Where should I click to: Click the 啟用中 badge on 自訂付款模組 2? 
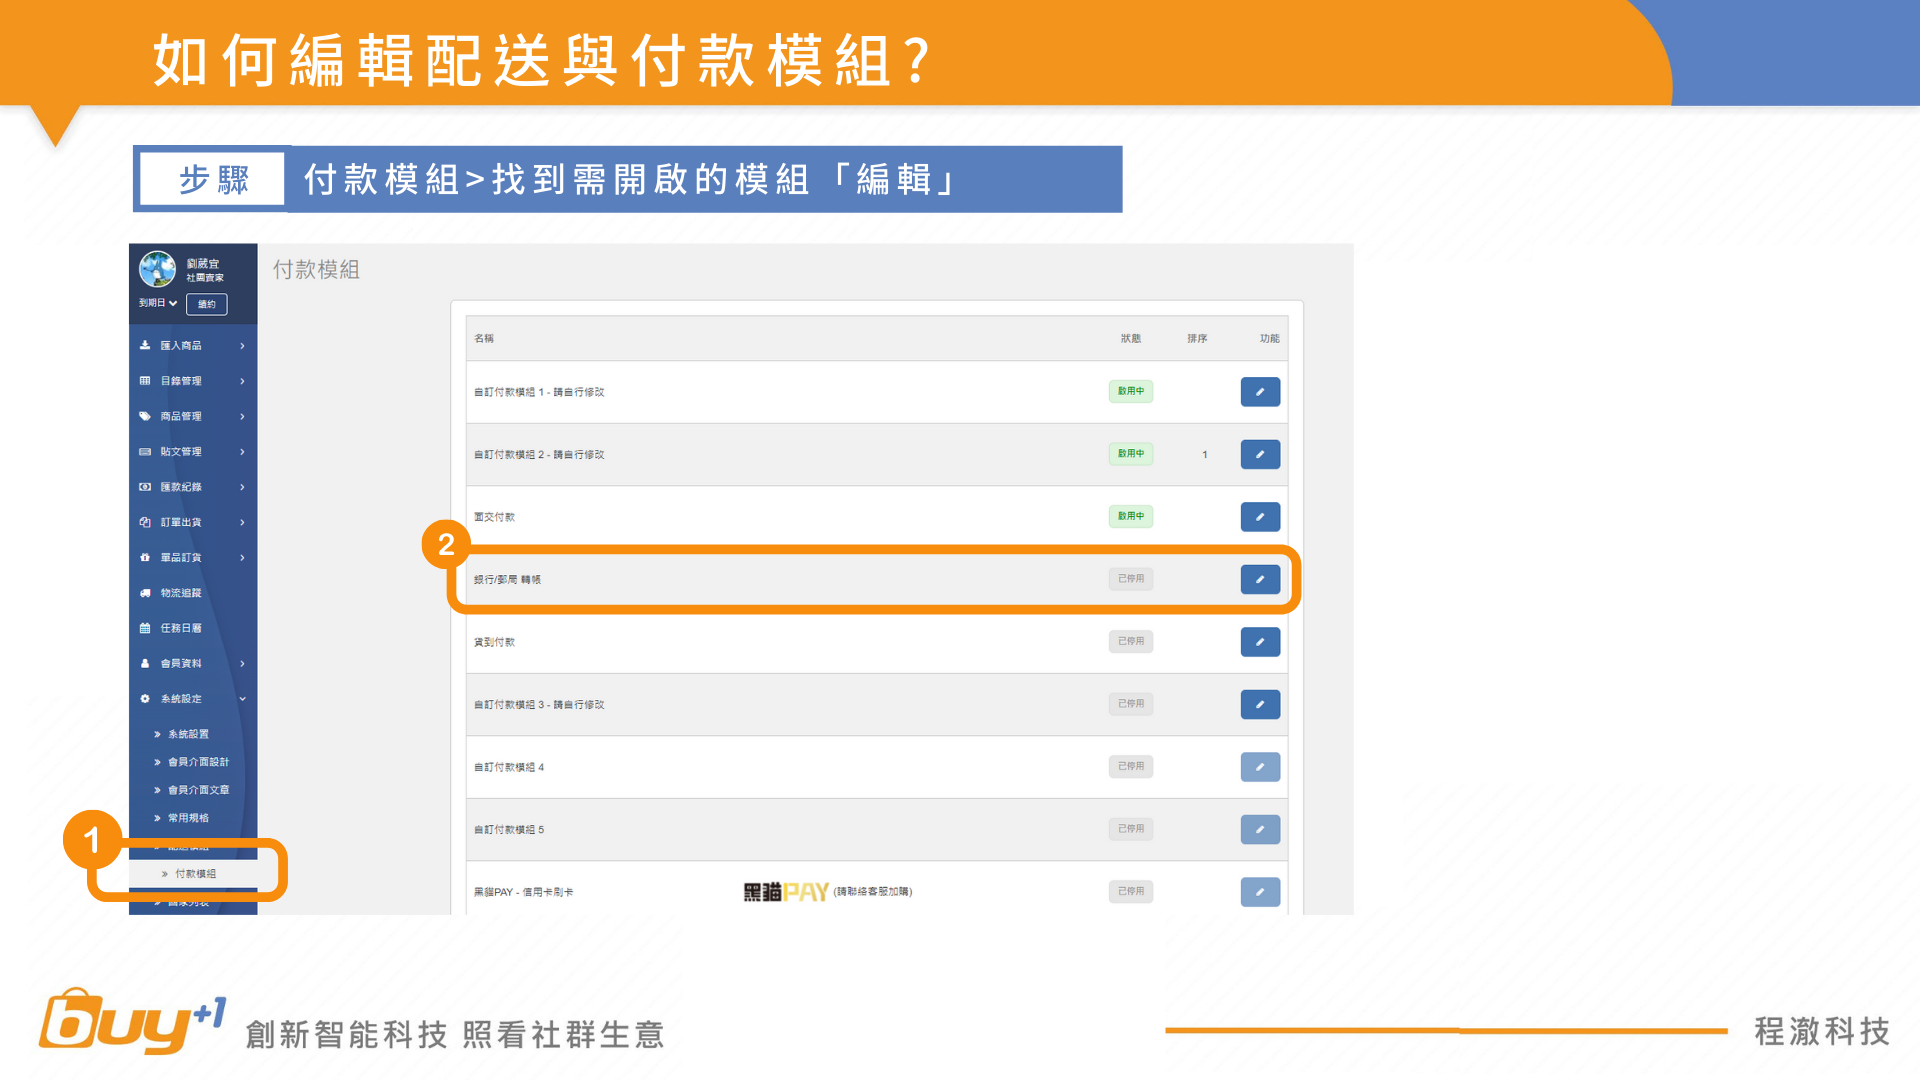[x=1130, y=454]
